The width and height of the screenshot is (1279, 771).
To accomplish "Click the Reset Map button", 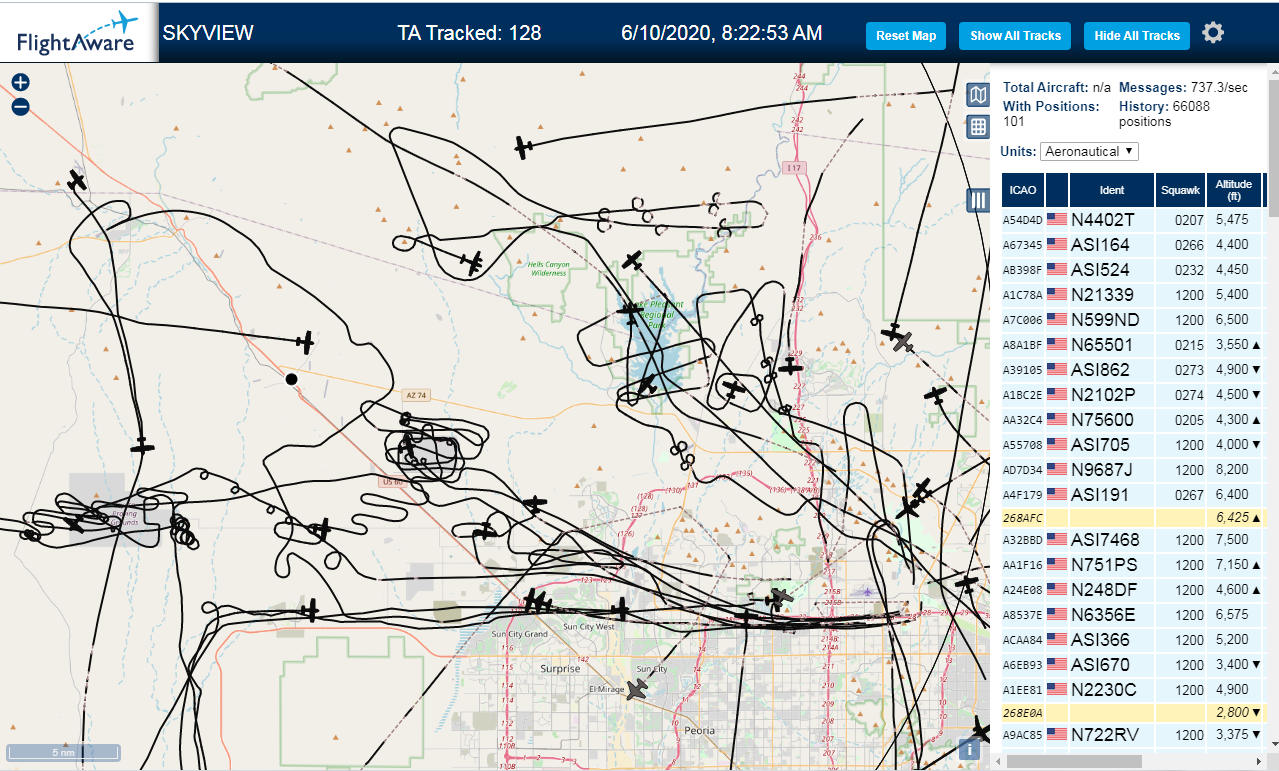I will (x=906, y=36).
